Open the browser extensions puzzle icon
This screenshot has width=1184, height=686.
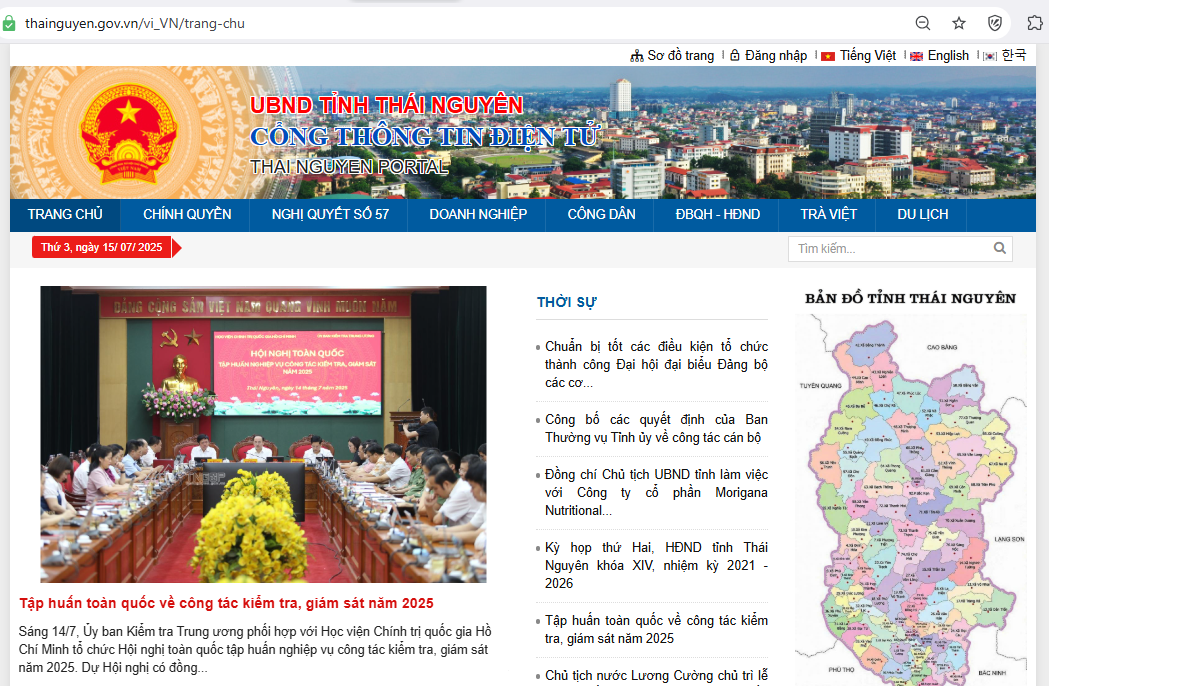(1034, 23)
